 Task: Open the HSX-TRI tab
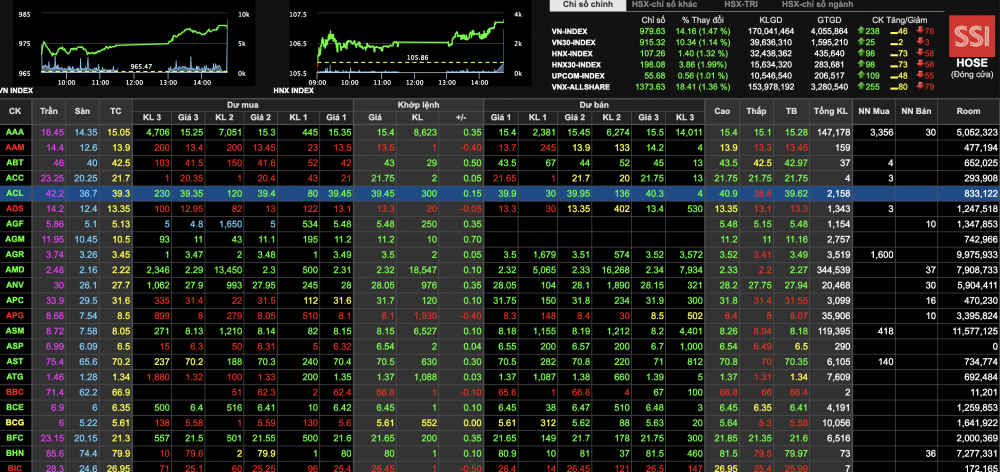(x=741, y=5)
